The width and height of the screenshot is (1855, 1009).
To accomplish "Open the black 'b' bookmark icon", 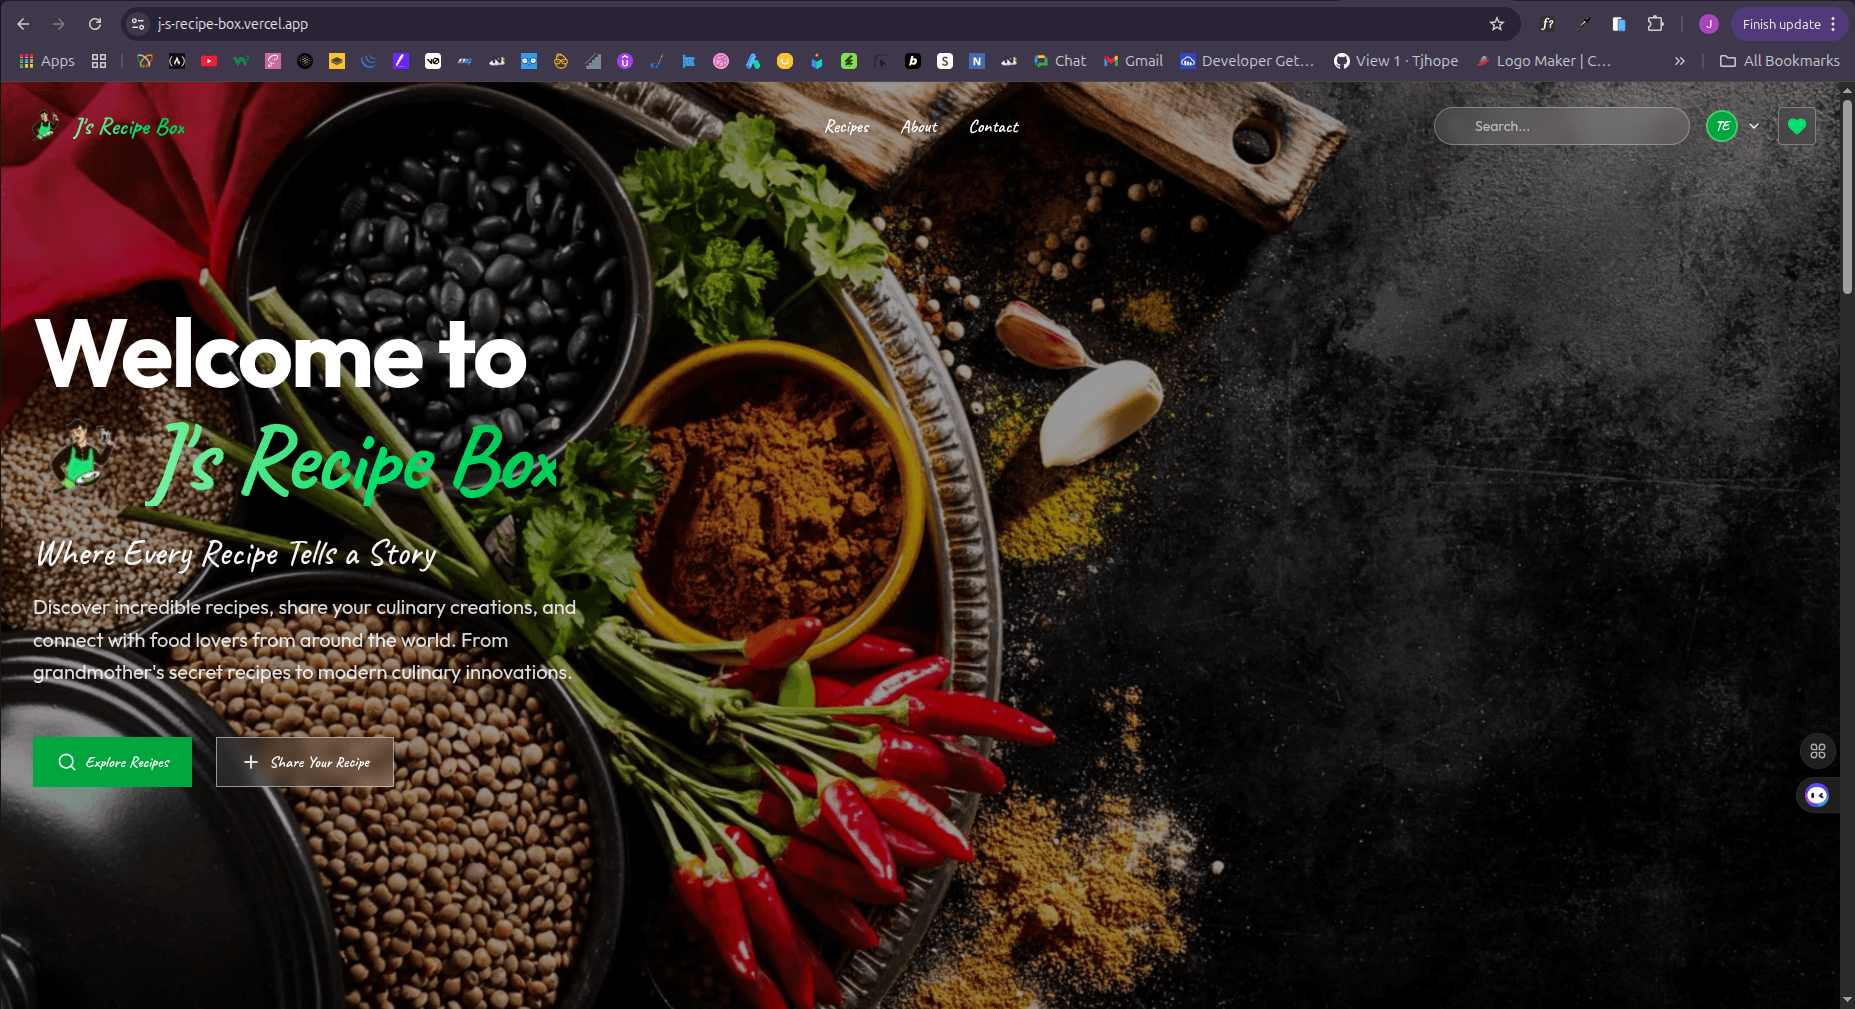I will pos(913,61).
